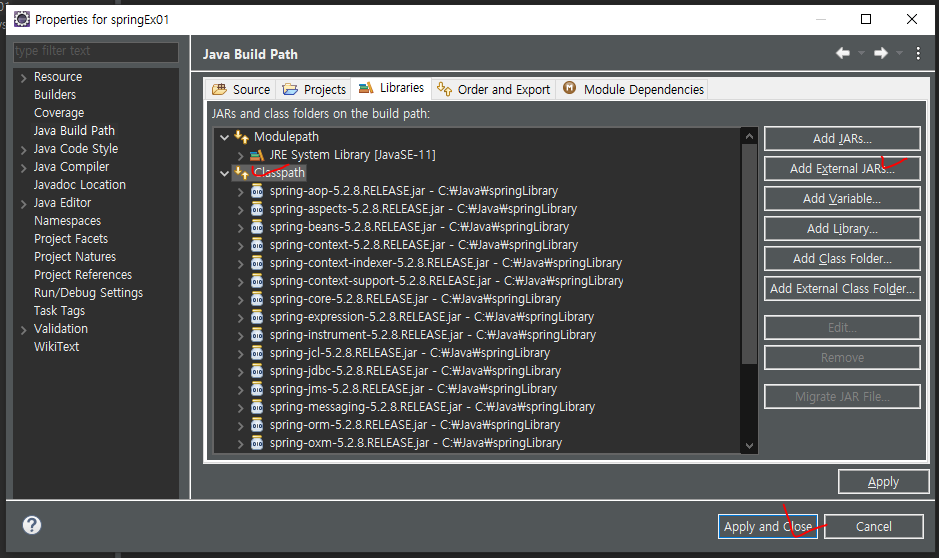Click the spring-context-indexer jar file icon
The height and width of the screenshot is (558, 939).
click(x=257, y=263)
